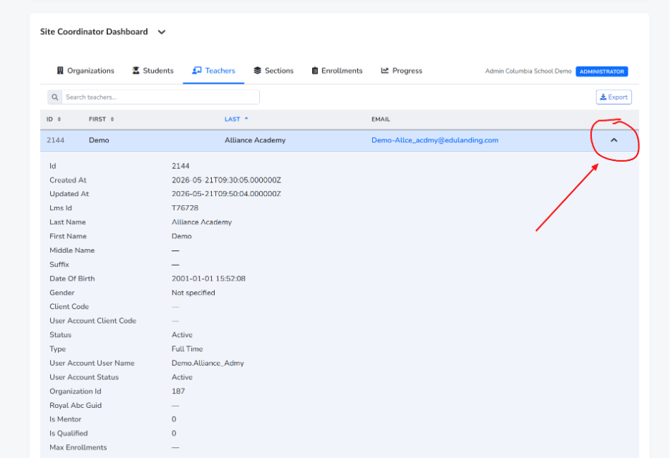The height and width of the screenshot is (458, 670).
Task: Click the ADMINISTRATOR role badge
Action: click(602, 71)
